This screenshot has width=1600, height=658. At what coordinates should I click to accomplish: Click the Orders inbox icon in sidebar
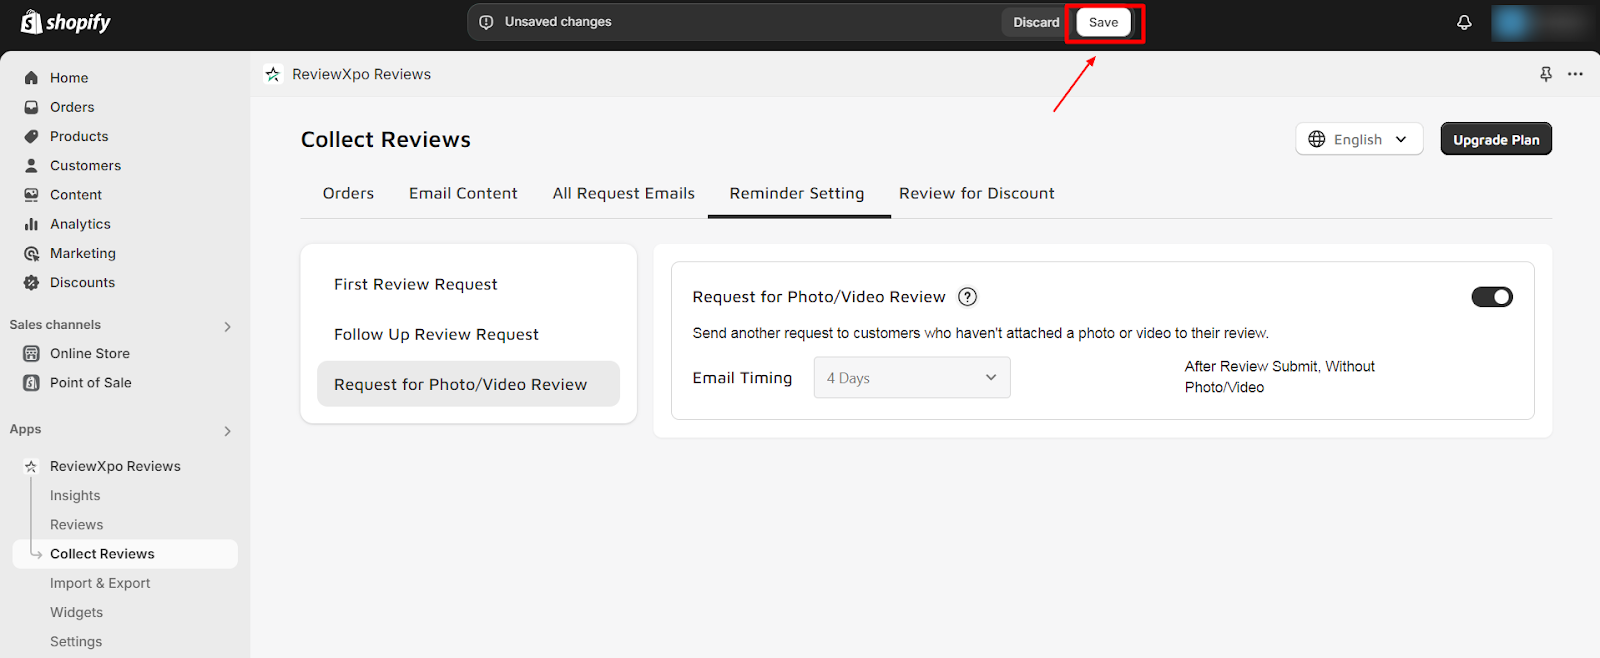[x=31, y=107]
